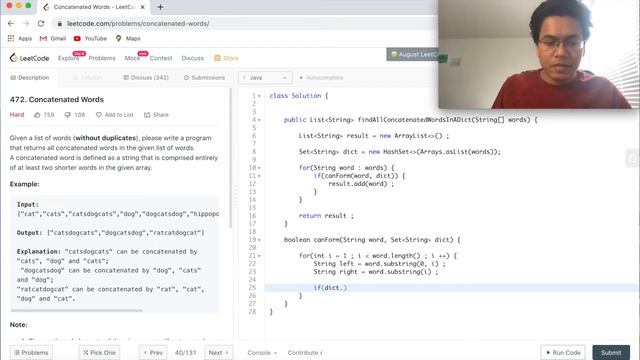Image resolution: width=640 pixels, height=360 pixels.
Task: Collapse the code fold arrow on line 10
Action: point(259,168)
